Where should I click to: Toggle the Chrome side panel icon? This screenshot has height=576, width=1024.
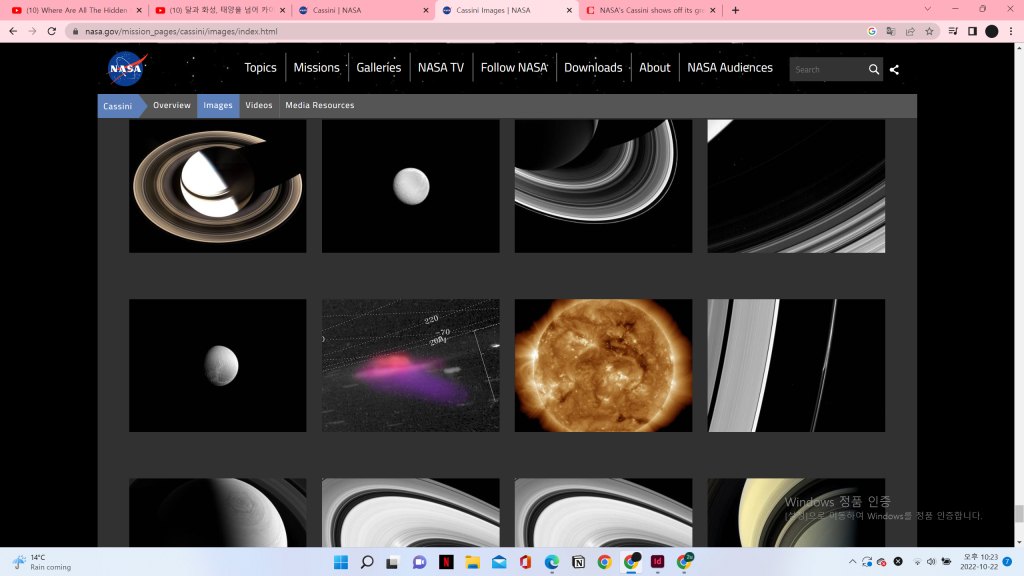point(972,31)
